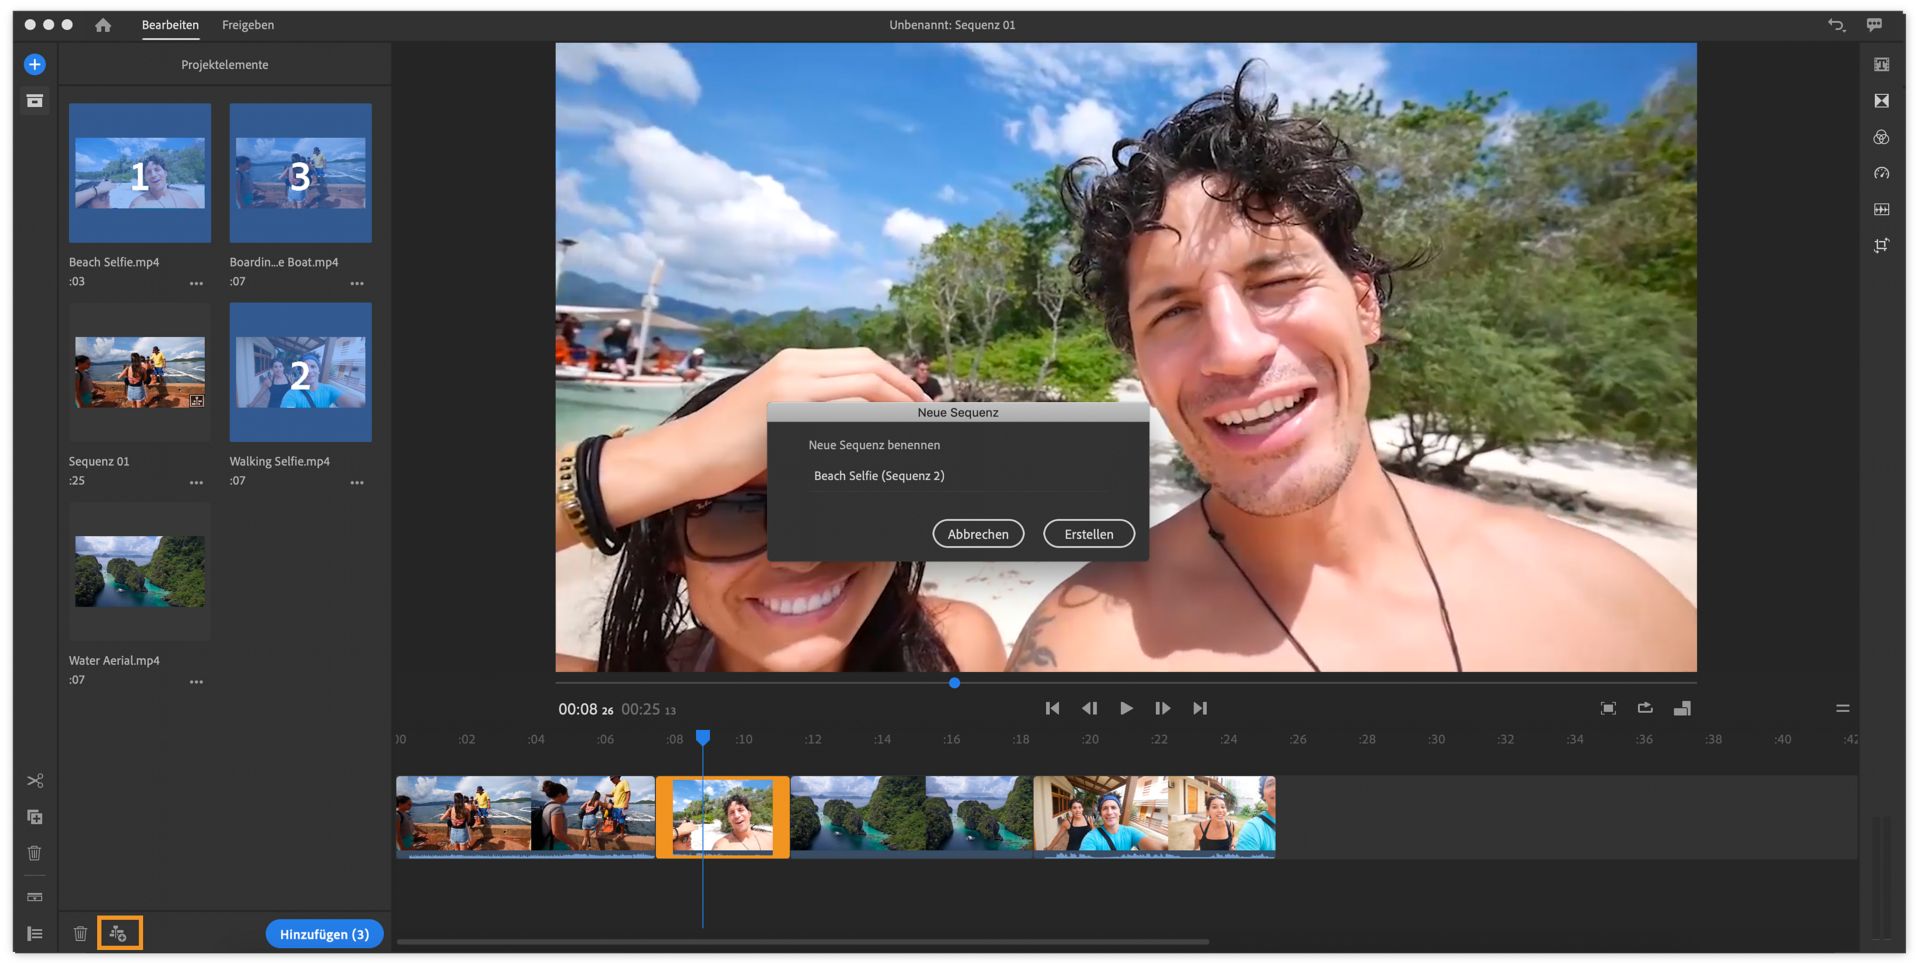Open the Home screen icon
Image resolution: width=1920 pixels, height=968 pixels.
click(103, 25)
